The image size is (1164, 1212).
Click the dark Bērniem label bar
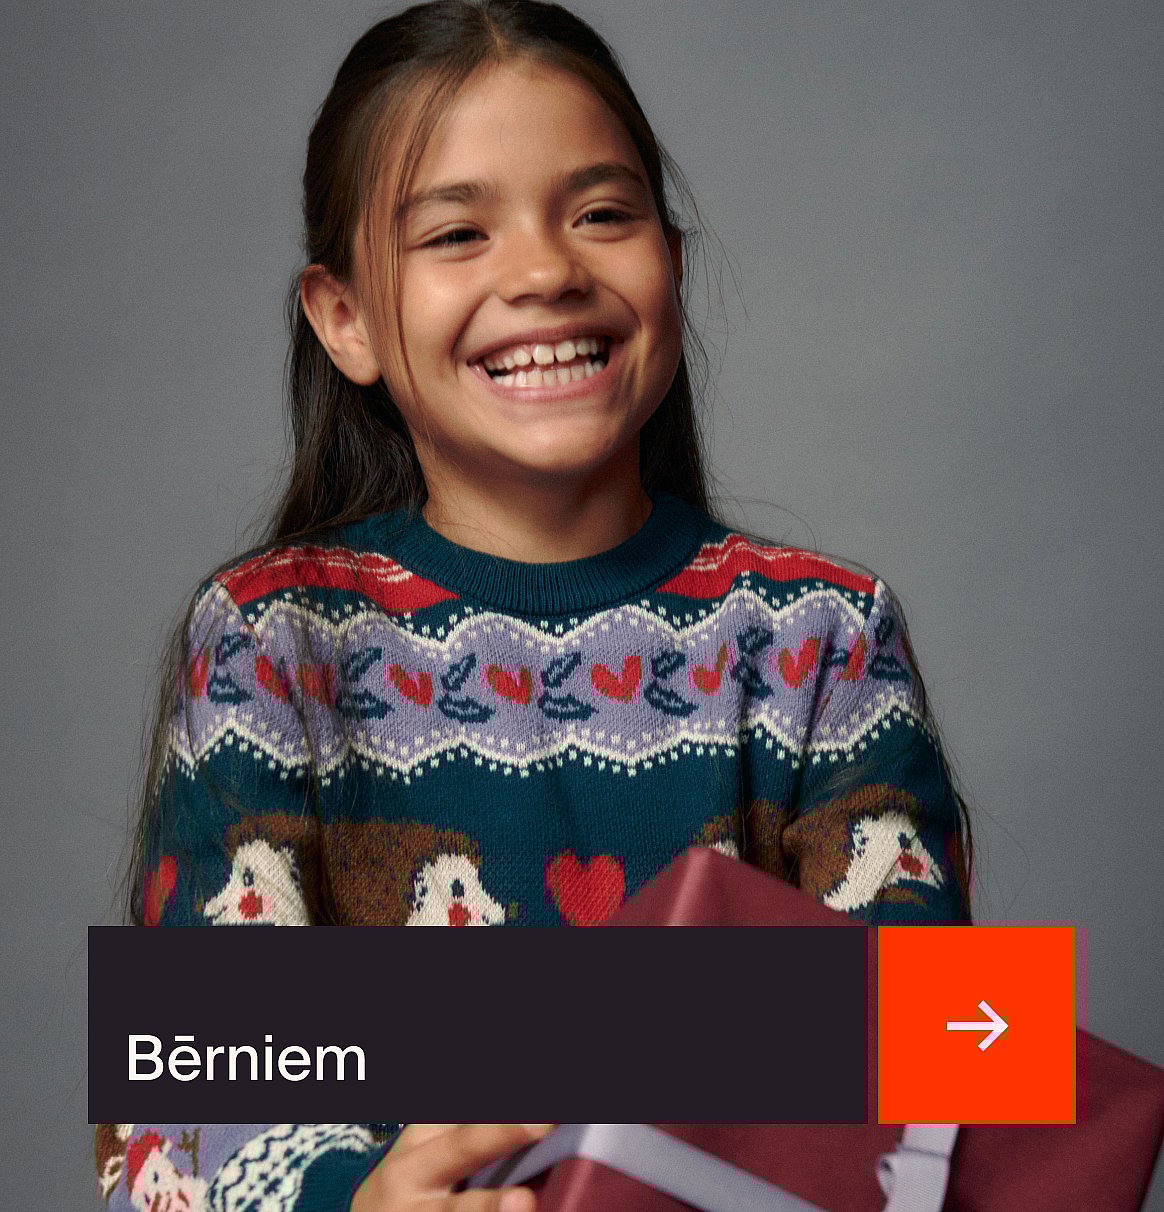(477, 1025)
